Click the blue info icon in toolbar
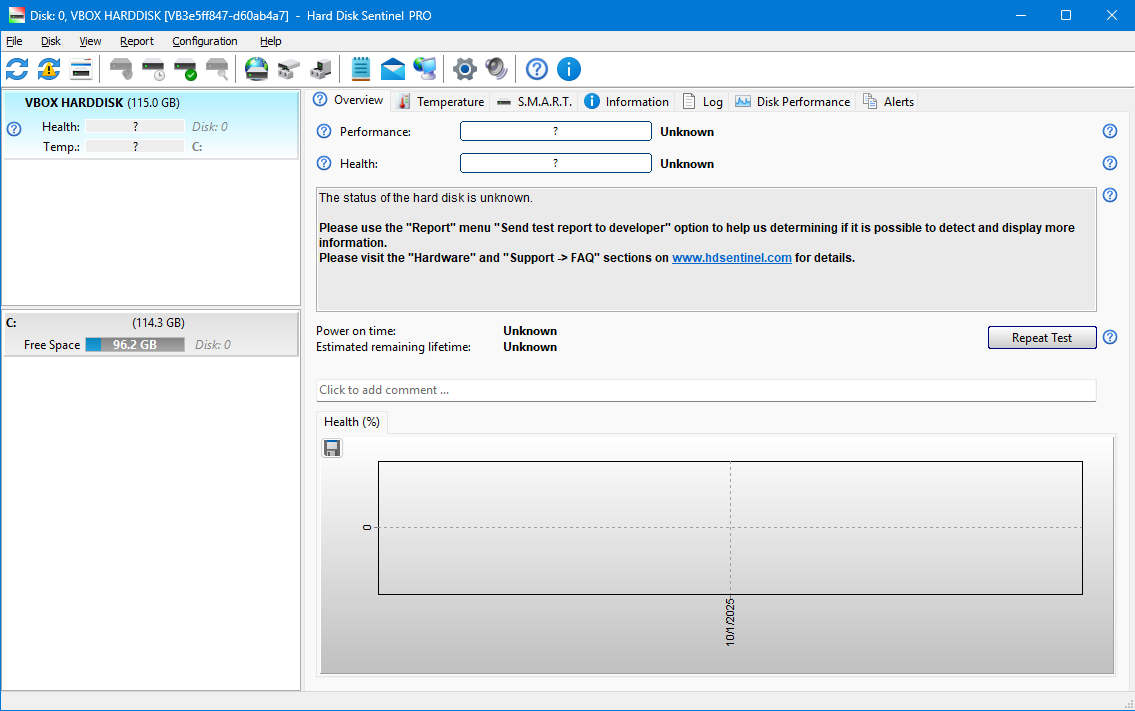Image resolution: width=1135 pixels, height=711 pixels. click(x=568, y=69)
